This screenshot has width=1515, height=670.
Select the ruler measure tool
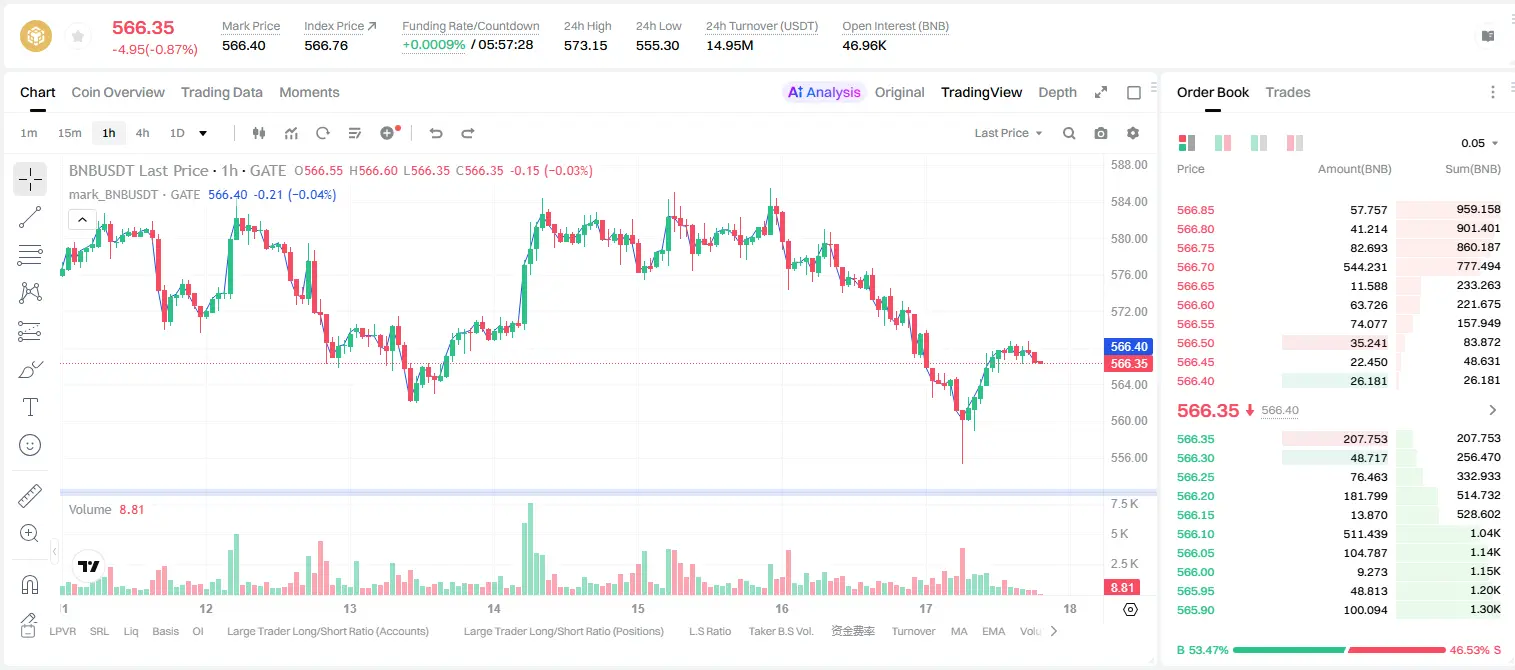pyautogui.click(x=30, y=496)
